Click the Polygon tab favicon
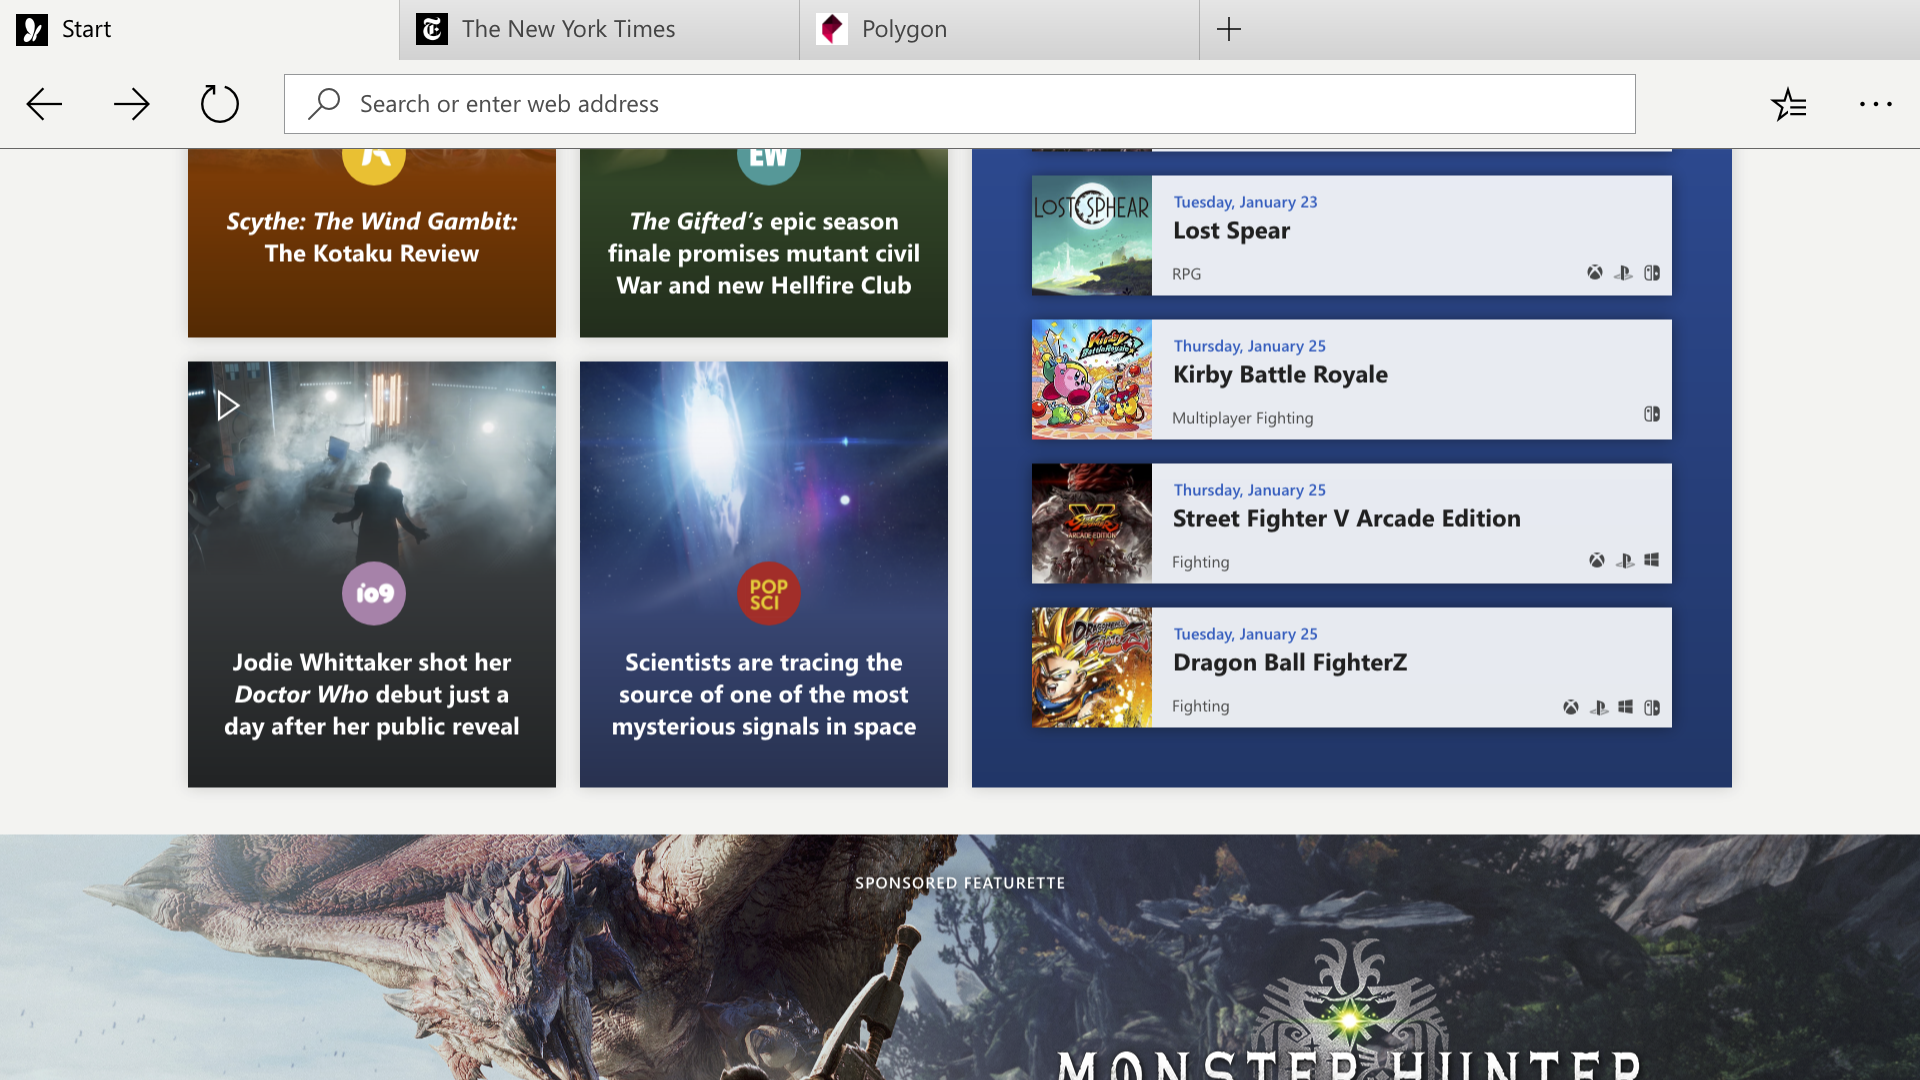Viewport: 1920px width, 1080px height. [832, 29]
